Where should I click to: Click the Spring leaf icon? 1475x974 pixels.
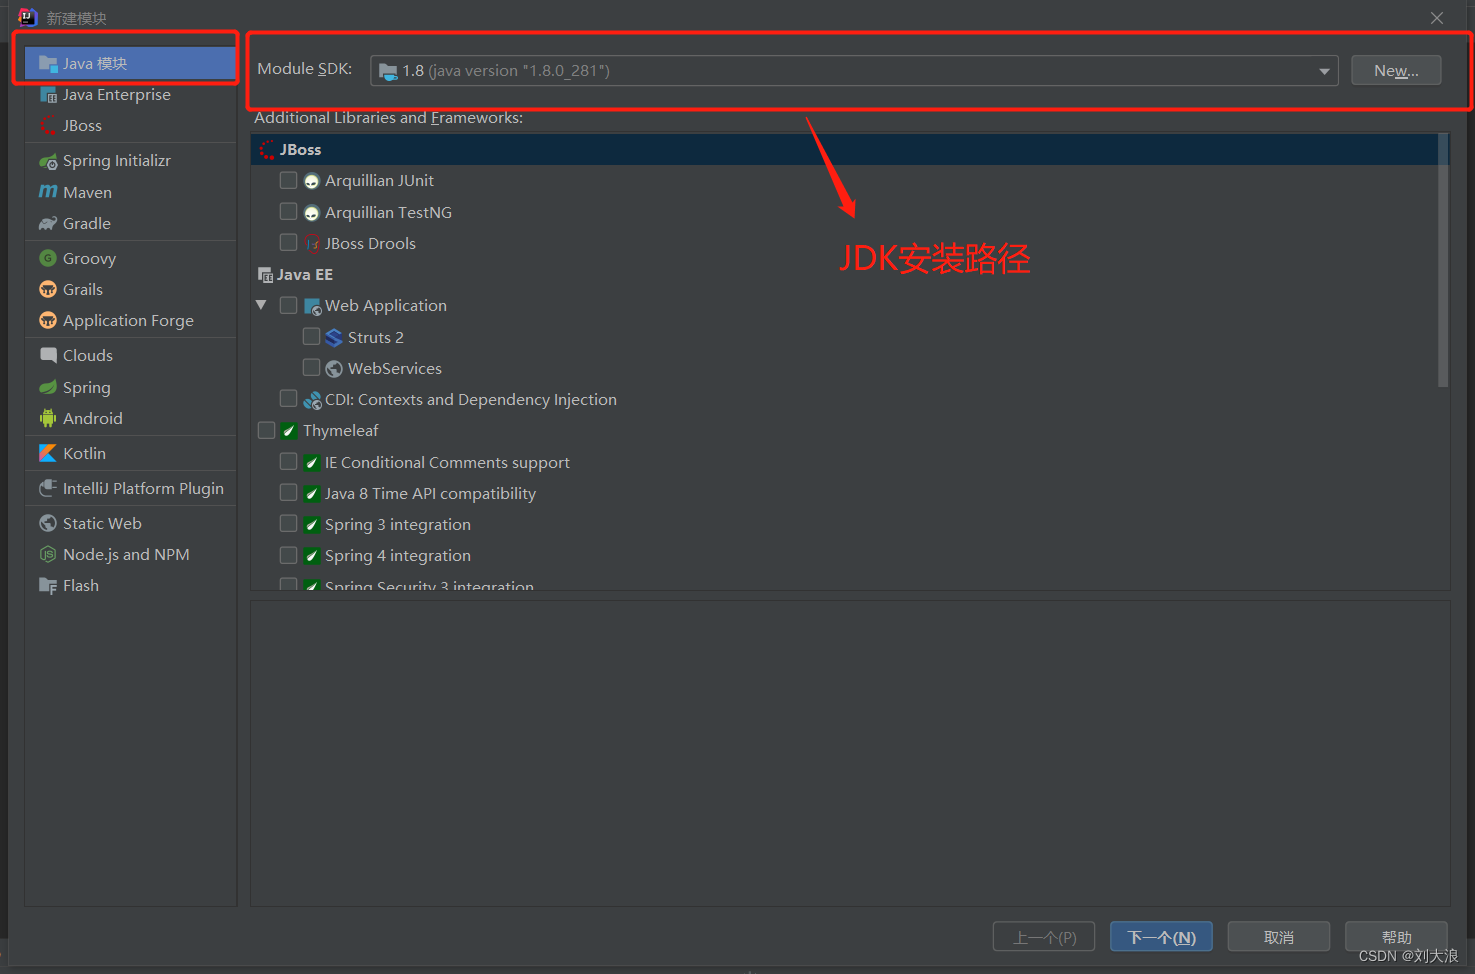point(48,387)
